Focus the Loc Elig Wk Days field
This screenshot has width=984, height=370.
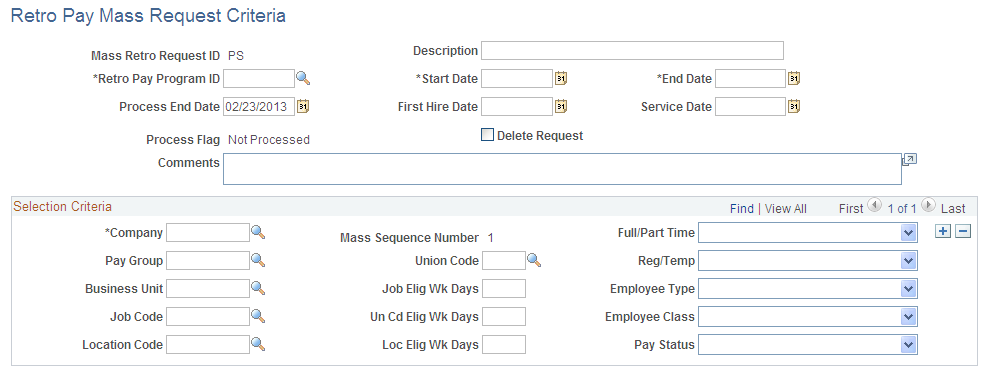[x=503, y=344]
